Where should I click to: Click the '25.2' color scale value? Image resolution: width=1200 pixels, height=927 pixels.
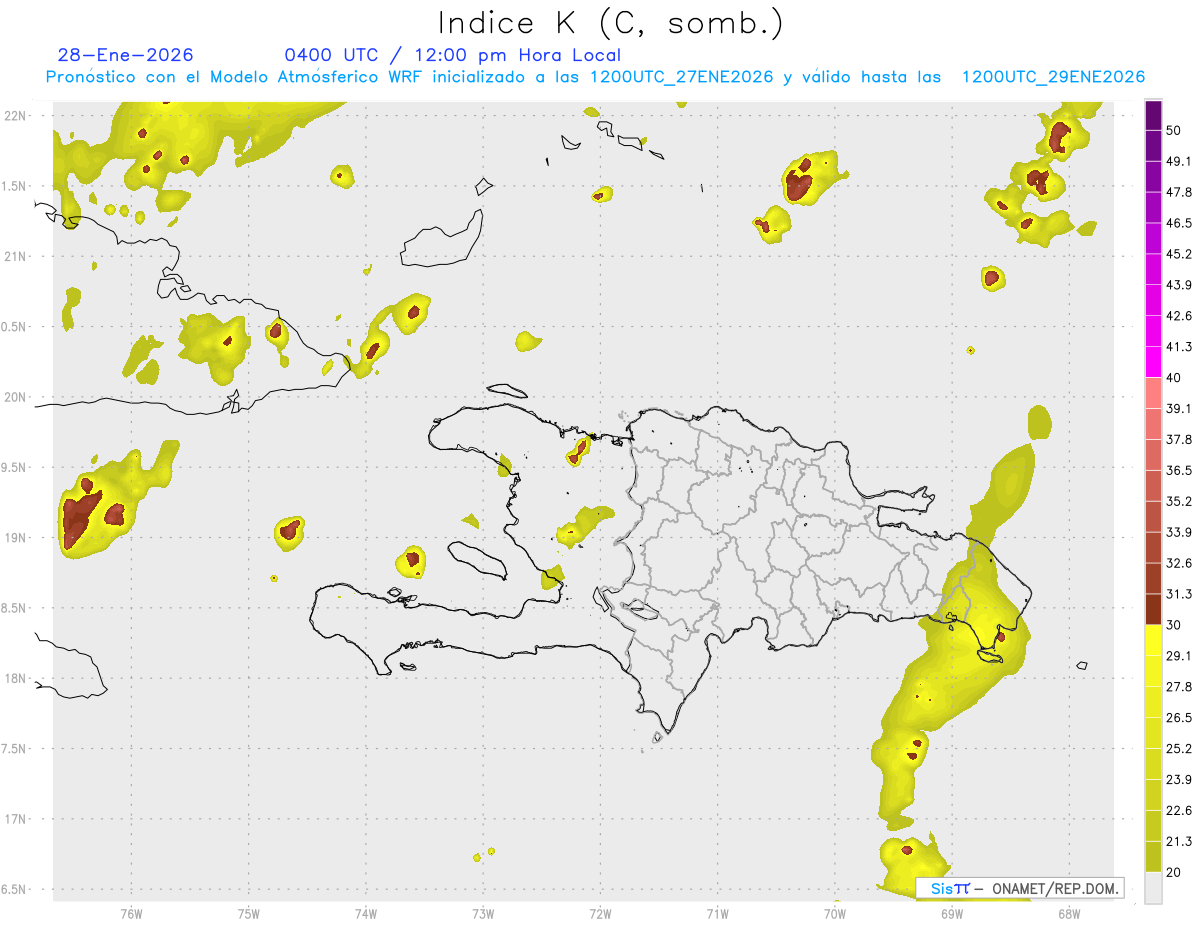tap(1178, 749)
